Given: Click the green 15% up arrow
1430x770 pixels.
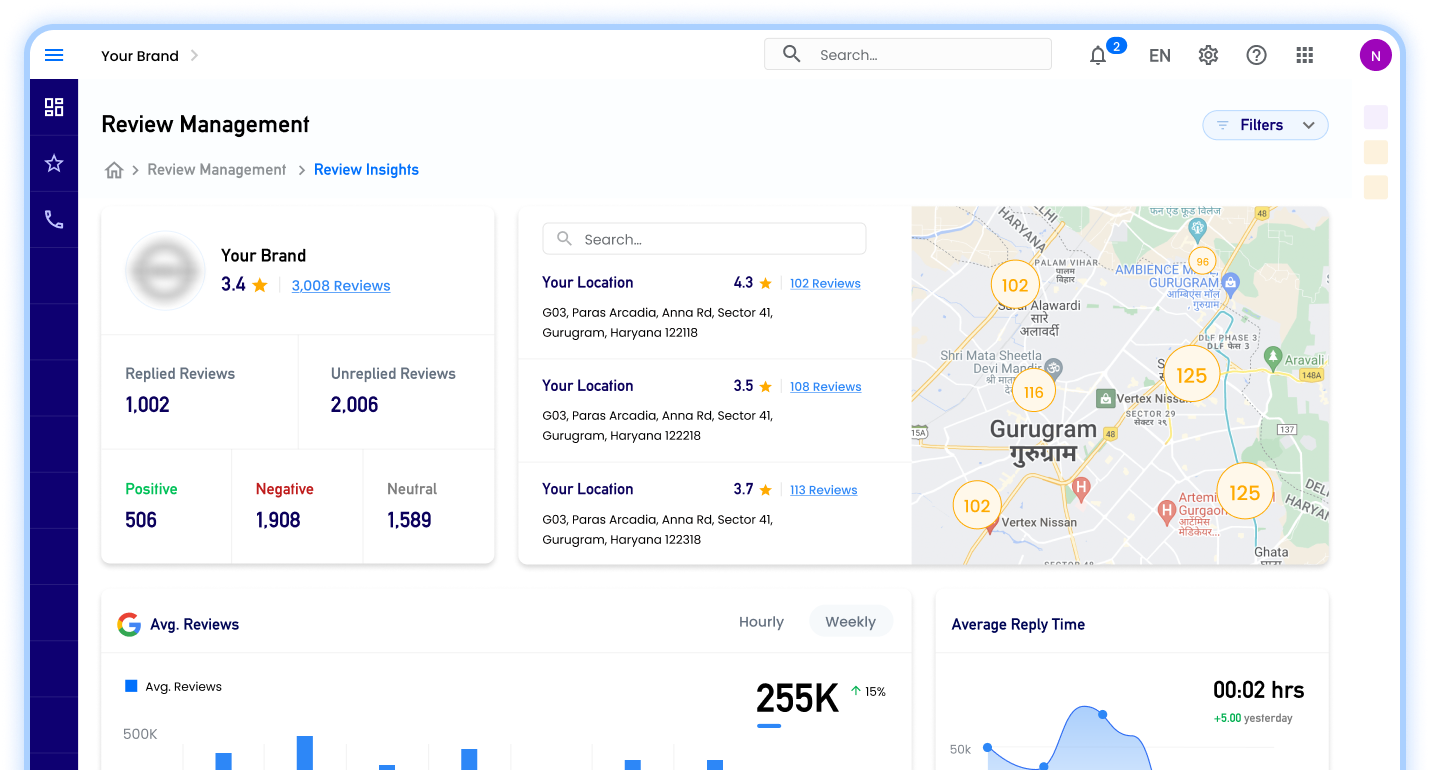Looking at the screenshot, I should [x=856, y=691].
